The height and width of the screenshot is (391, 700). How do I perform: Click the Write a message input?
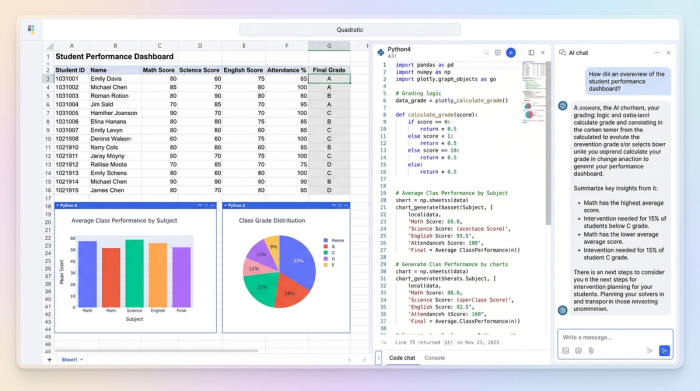click(x=615, y=337)
